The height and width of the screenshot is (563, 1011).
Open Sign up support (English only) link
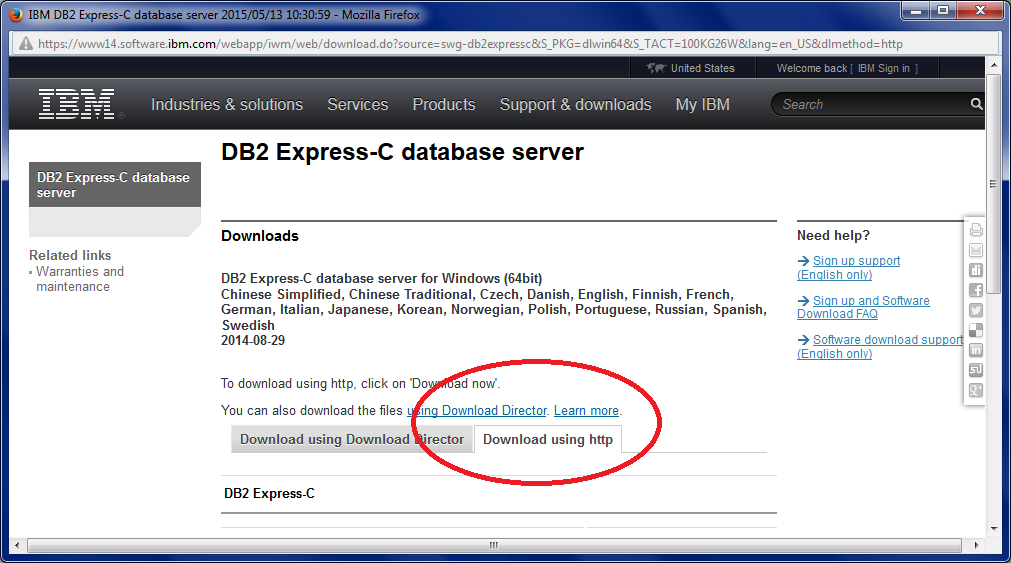(849, 268)
